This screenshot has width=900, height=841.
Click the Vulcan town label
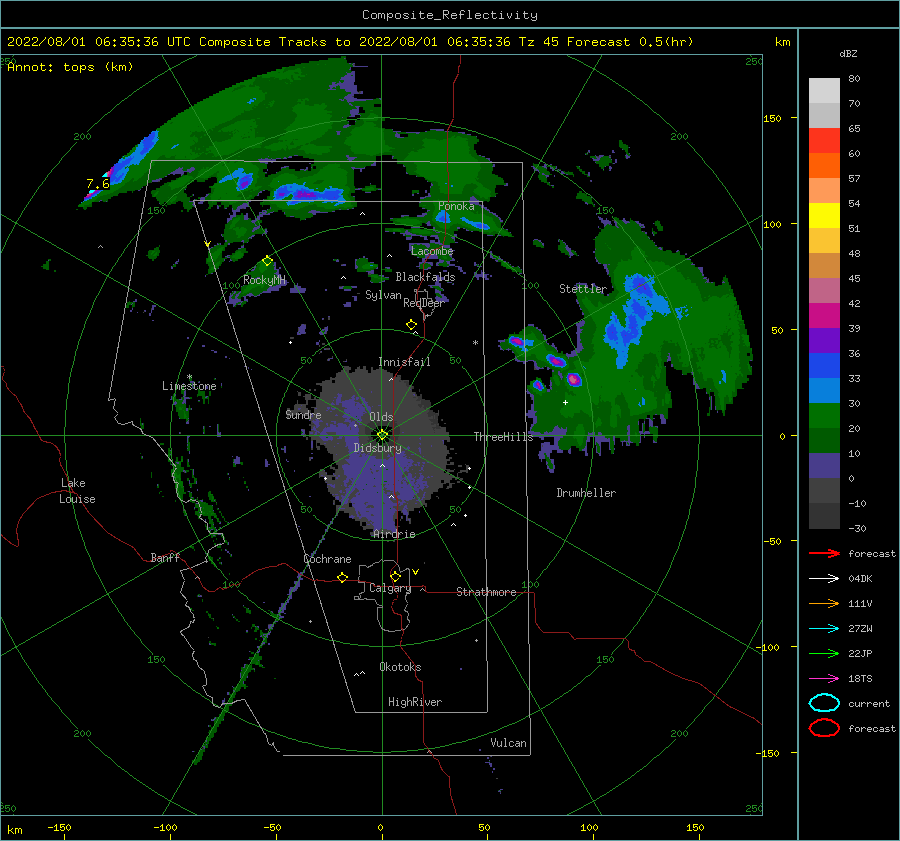[x=509, y=743]
